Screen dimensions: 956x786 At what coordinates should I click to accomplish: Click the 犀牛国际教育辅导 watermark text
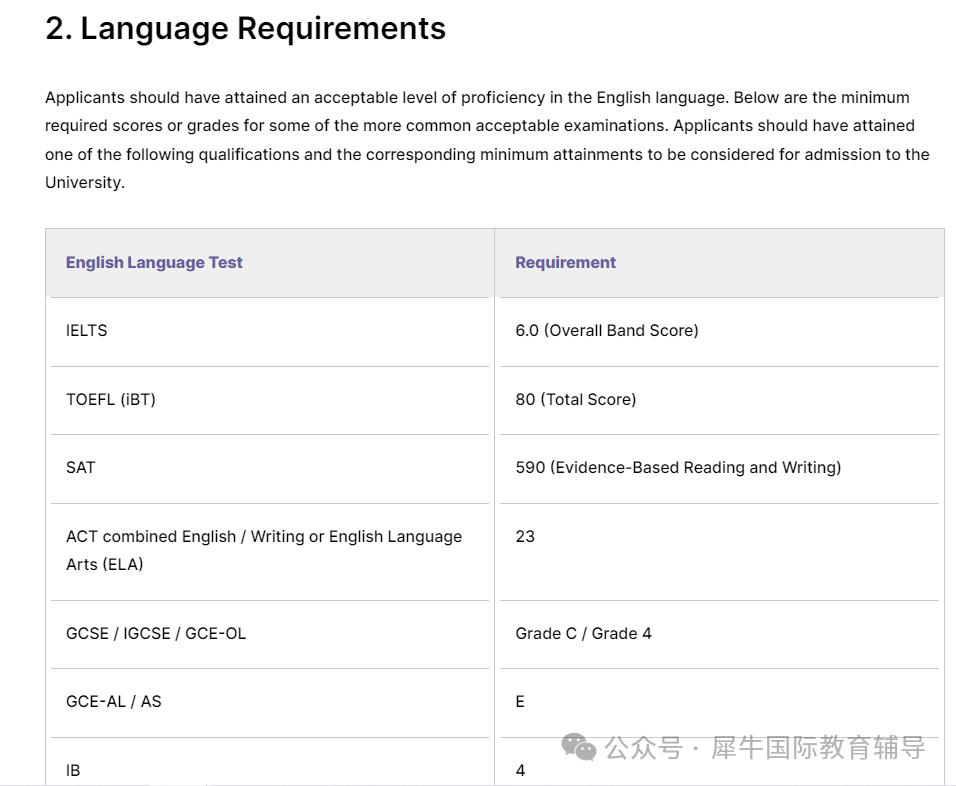(818, 747)
